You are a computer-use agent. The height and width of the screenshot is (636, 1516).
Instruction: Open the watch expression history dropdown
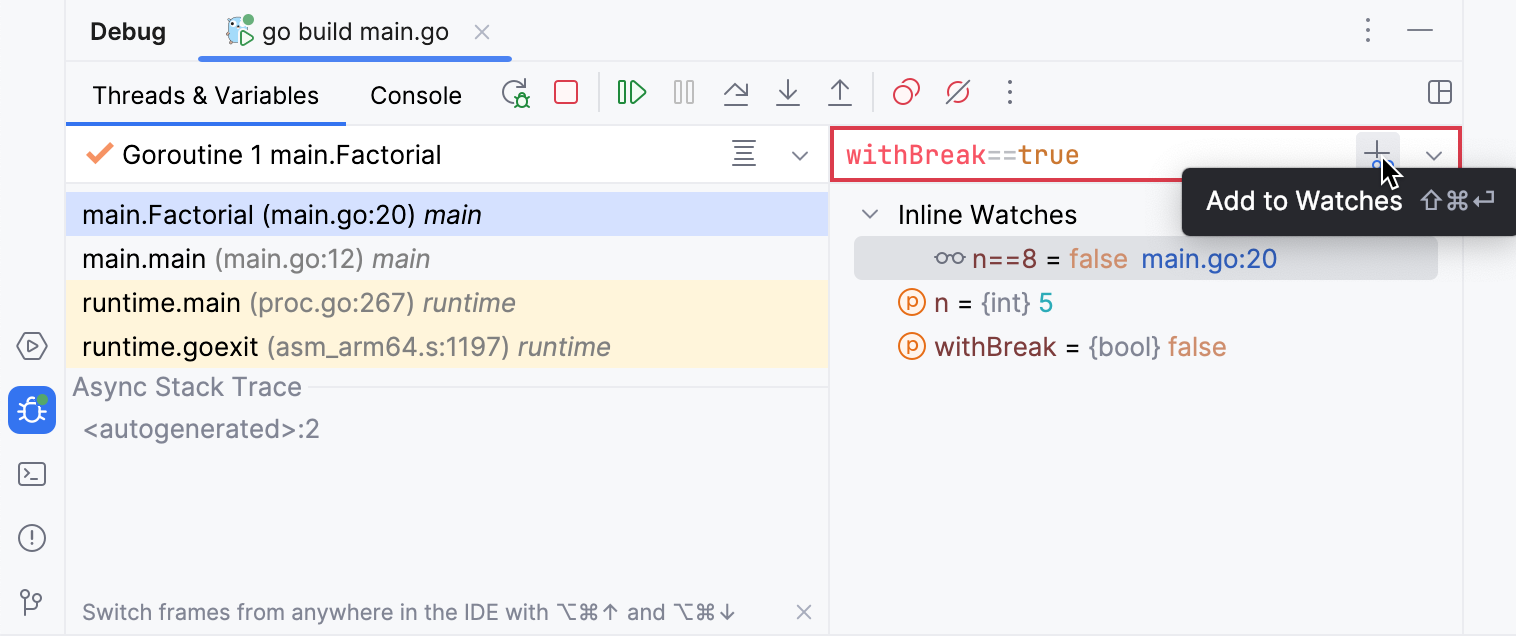click(1434, 155)
